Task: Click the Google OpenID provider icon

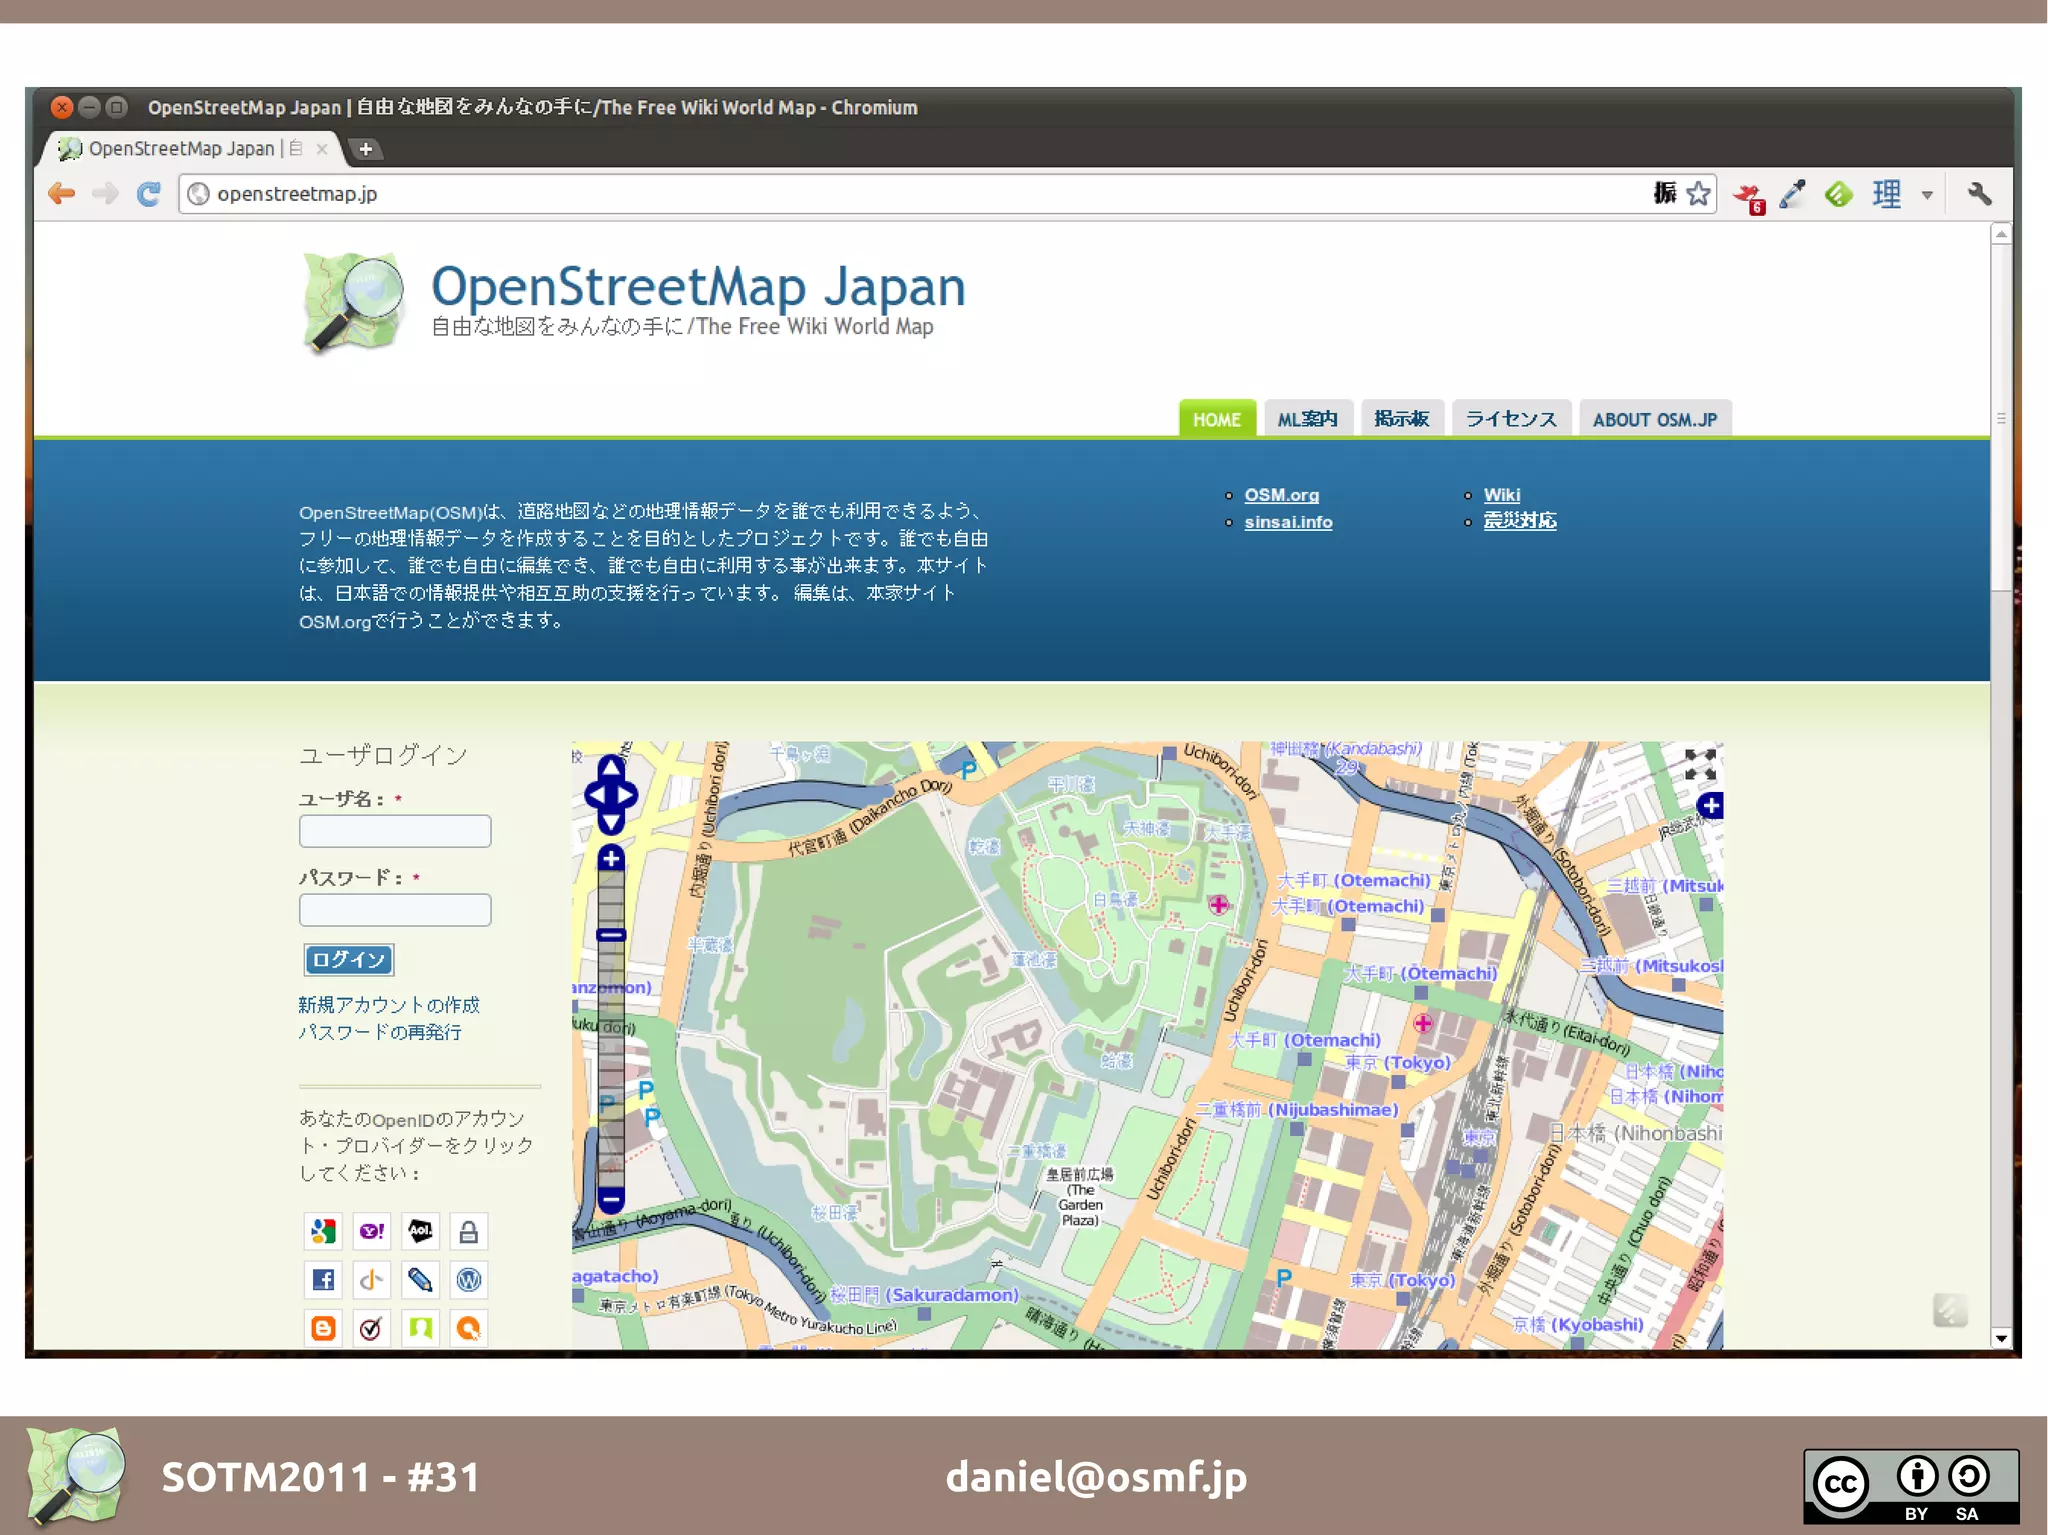Action: [x=323, y=1231]
